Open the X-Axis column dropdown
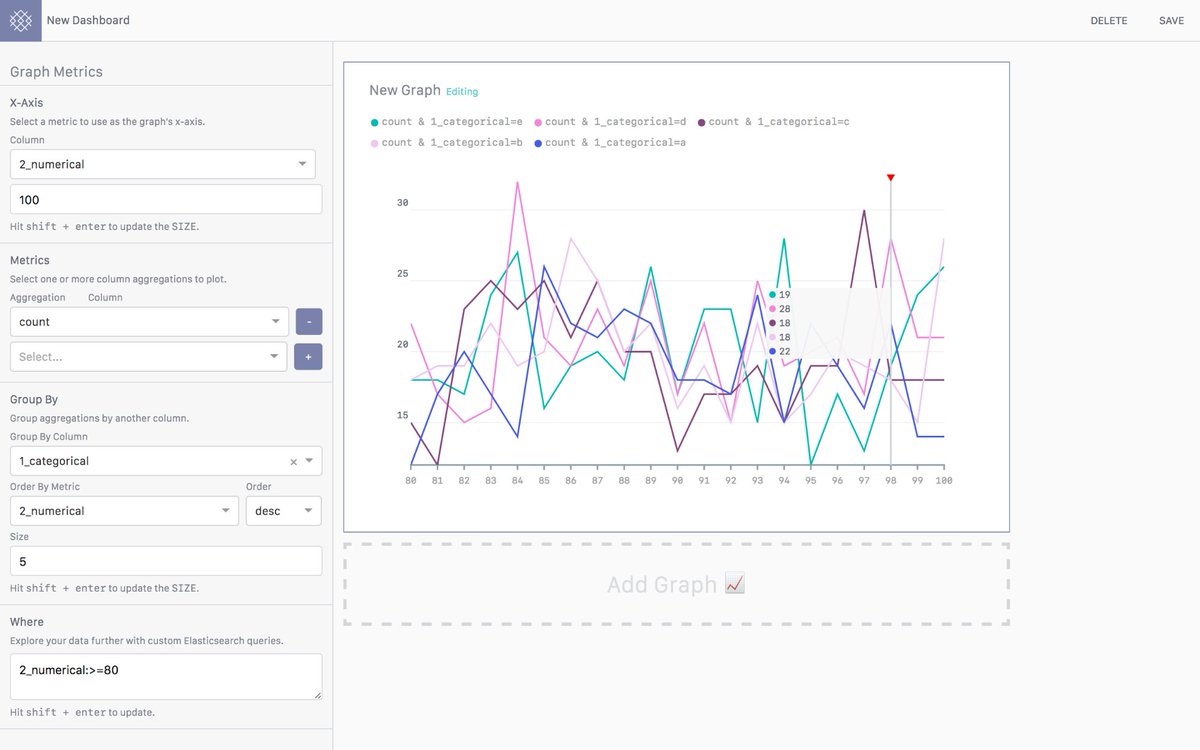Viewport: 1200px width, 750px height. (x=162, y=164)
